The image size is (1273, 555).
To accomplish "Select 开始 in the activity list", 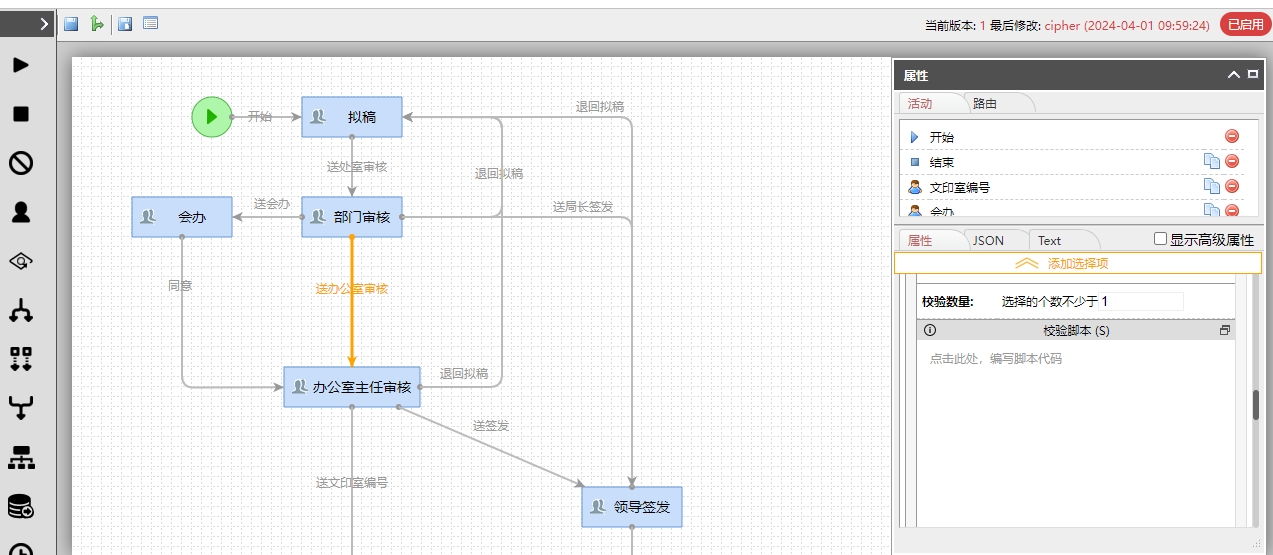I will coord(942,137).
